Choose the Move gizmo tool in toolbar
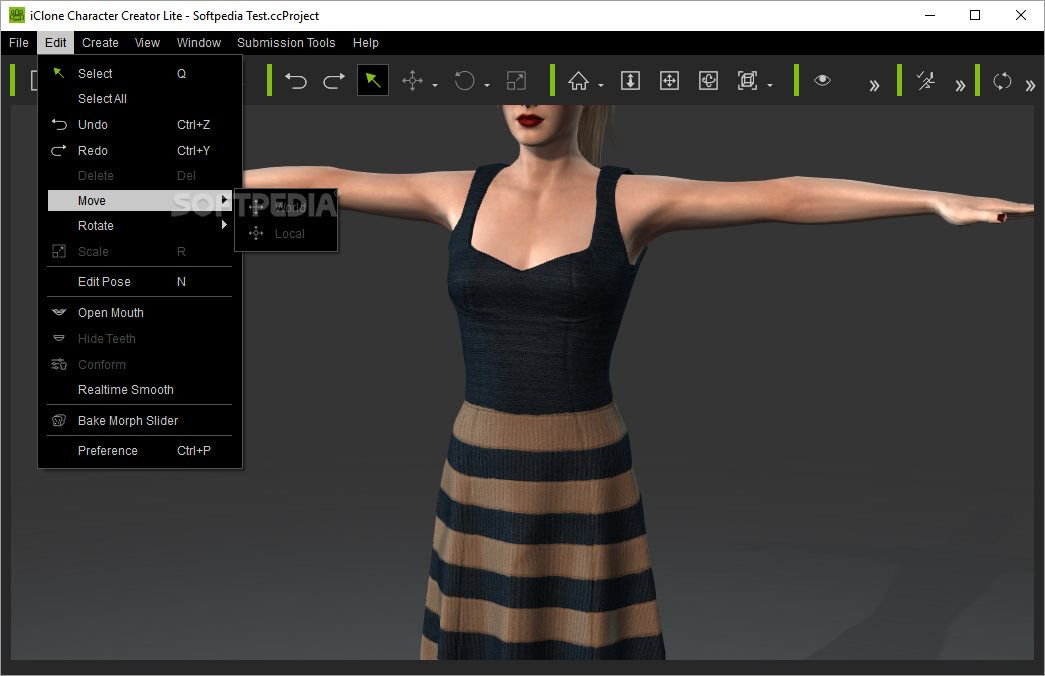Screen dimensions: 1045x676 [x=412, y=81]
